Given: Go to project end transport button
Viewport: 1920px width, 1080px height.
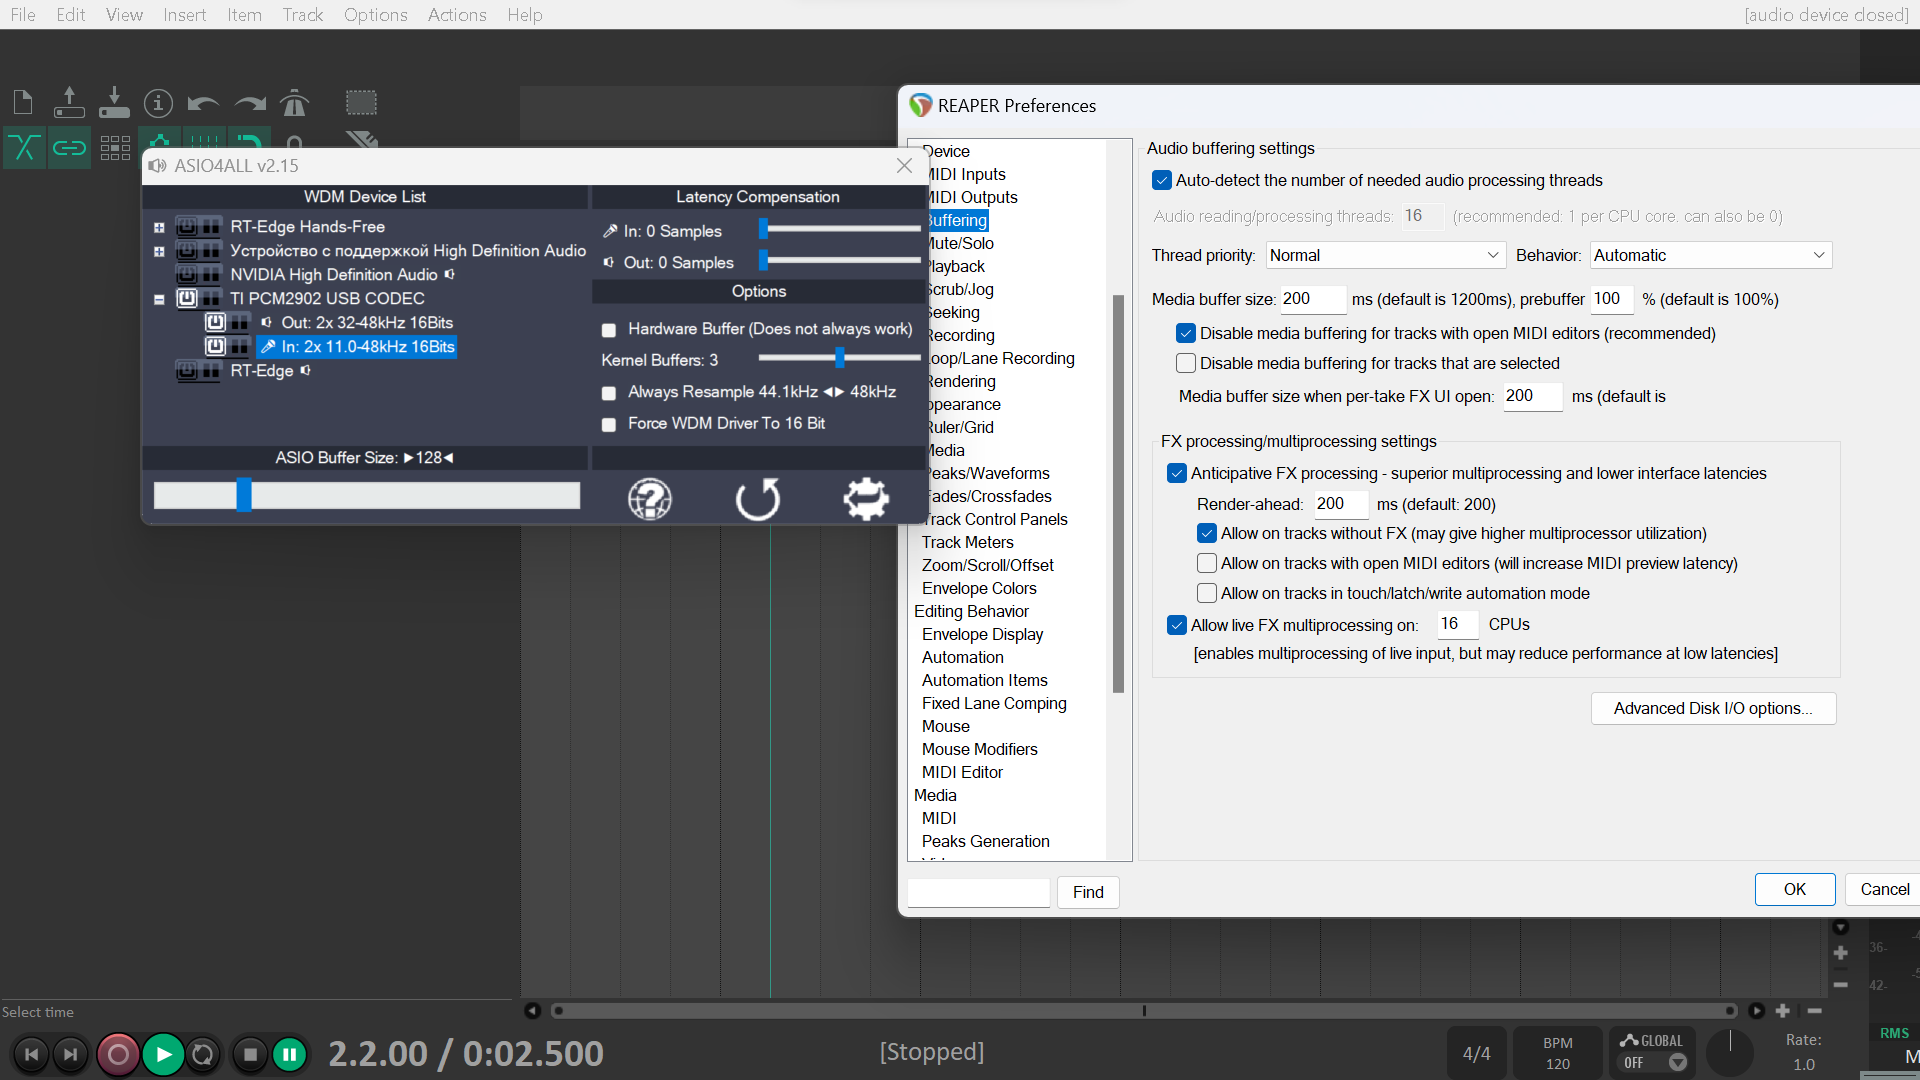Looking at the screenshot, I should (x=70, y=1054).
